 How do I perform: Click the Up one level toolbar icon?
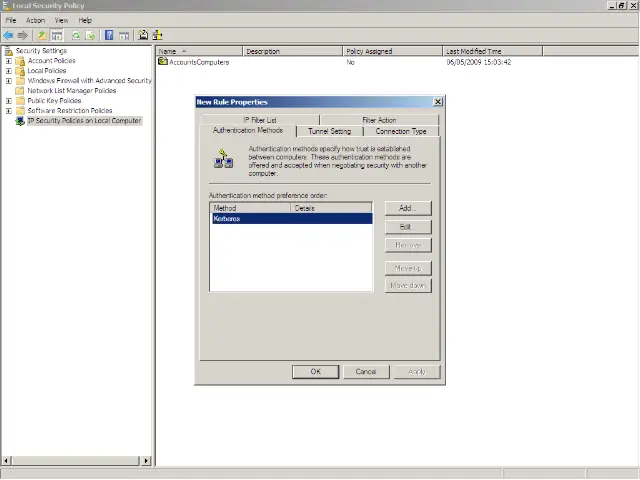click(42, 36)
